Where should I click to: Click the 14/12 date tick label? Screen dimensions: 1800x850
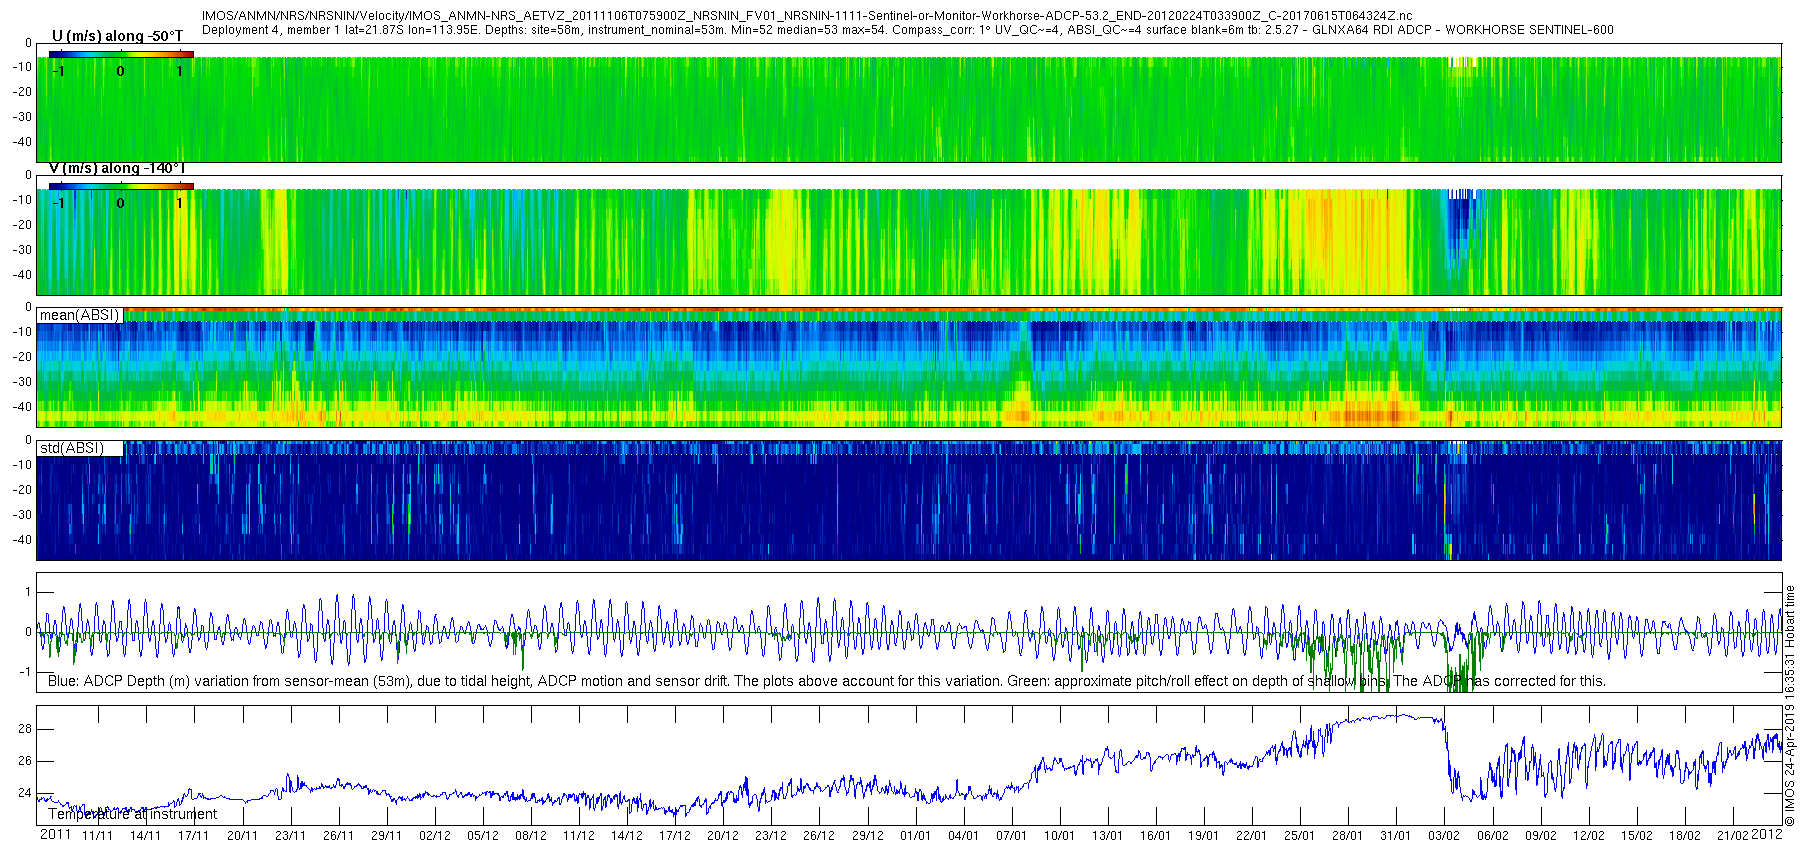[626, 836]
